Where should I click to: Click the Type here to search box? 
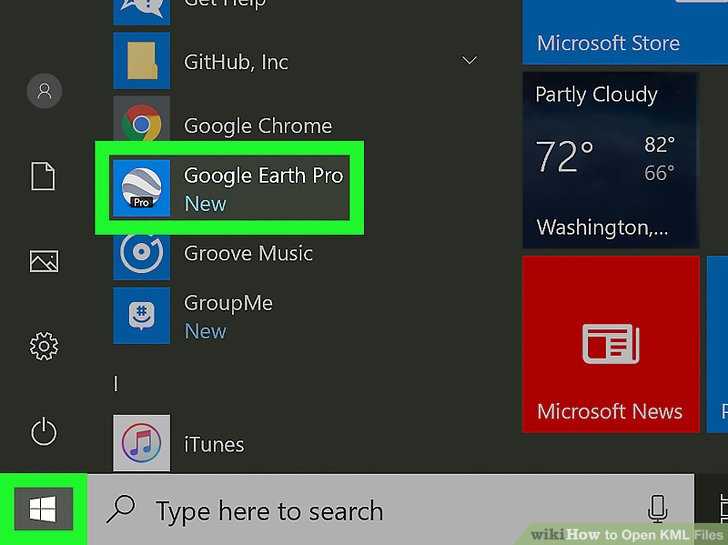[391, 509]
